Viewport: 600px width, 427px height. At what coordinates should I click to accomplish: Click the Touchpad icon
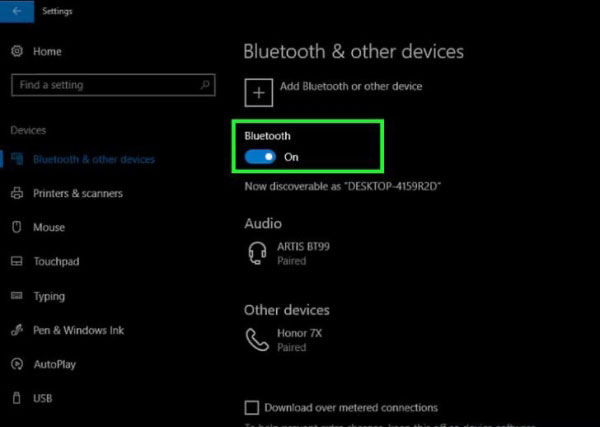point(16,261)
